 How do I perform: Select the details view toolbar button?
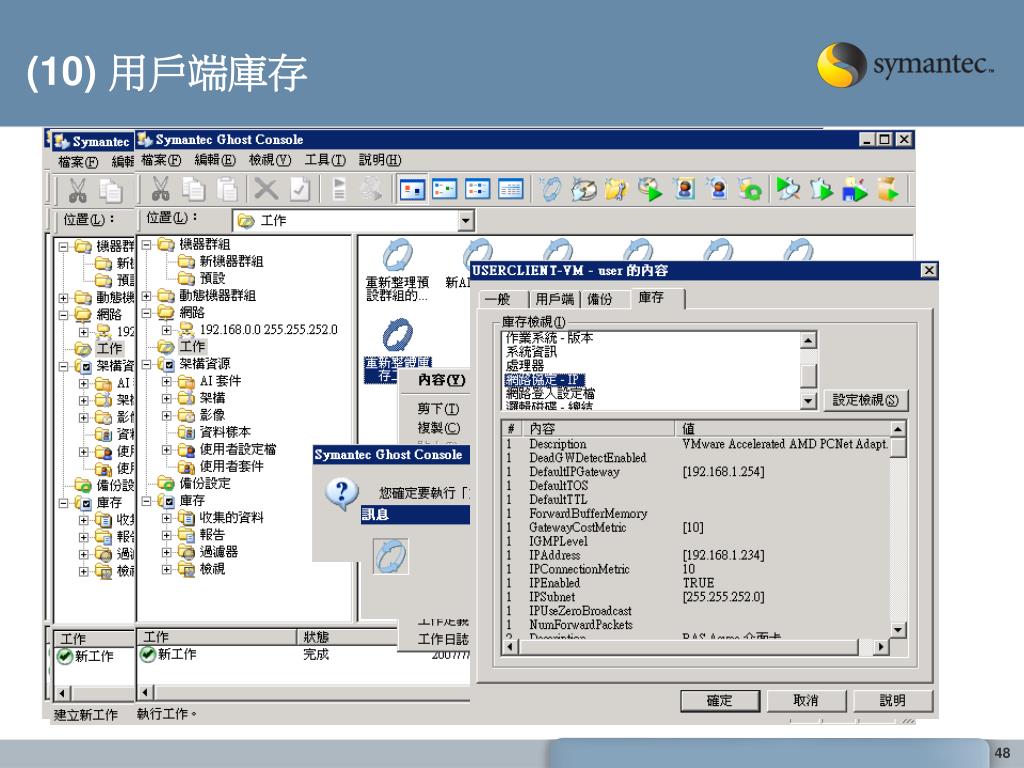click(510, 189)
